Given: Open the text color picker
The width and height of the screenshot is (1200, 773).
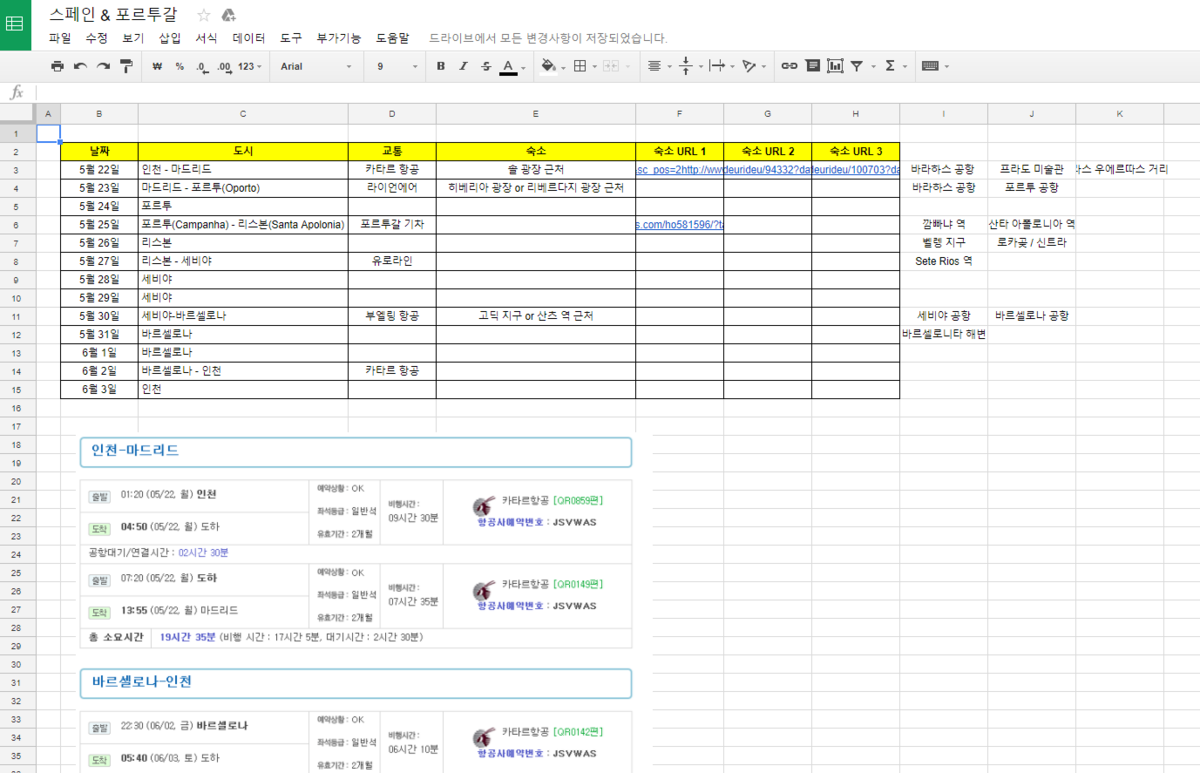Looking at the screenshot, I should click(x=508, y=66).
